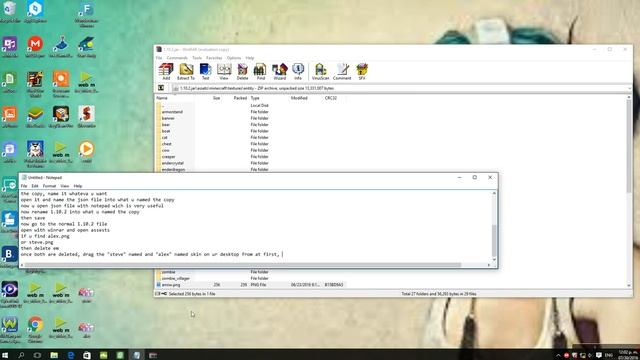Screen dimensions: 640x360
Task: Open the Find tool in WinRAR
Action: (x=260, y=71)
